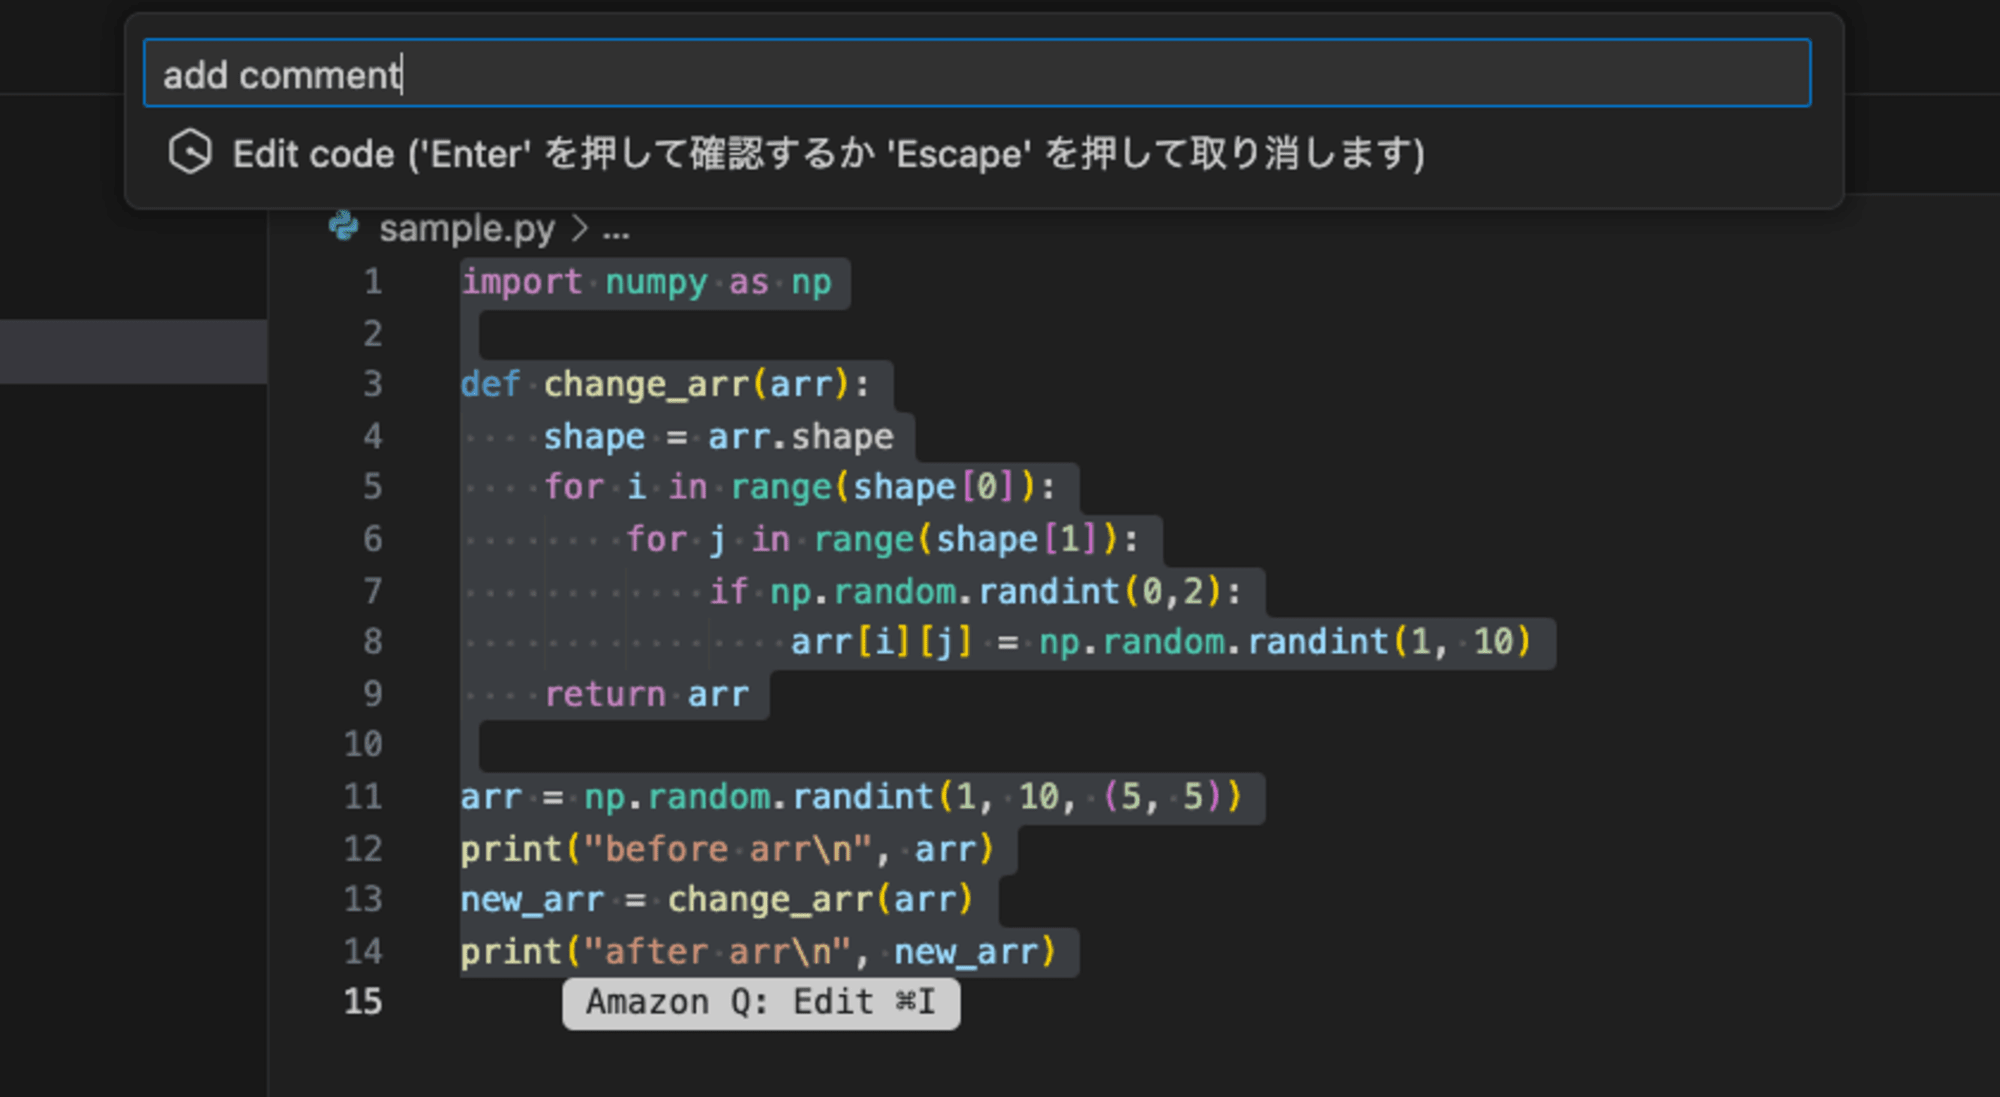Click line number 9 in gutter
Screen dimensions: 2000x1097
point(372,694)
